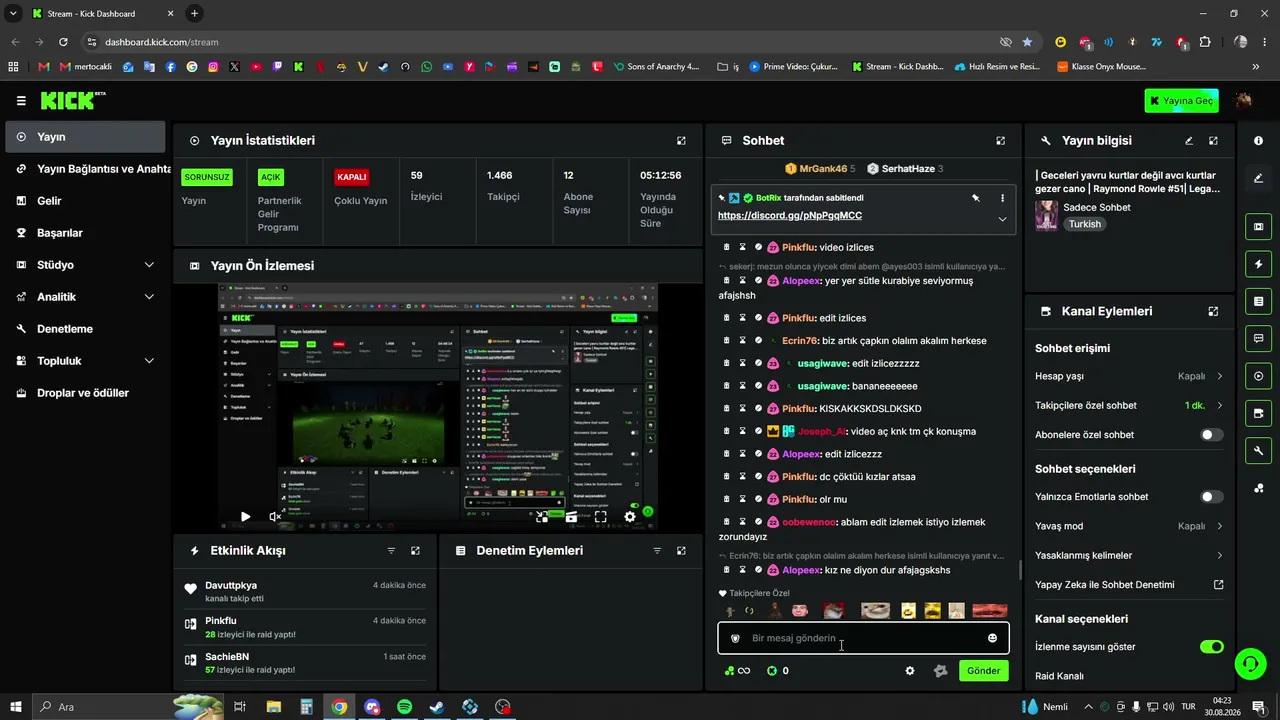This screenshot has height=720, width=1280.
Task: Click the lightning bolt icon in right rail
Action: click(1258, 264)
